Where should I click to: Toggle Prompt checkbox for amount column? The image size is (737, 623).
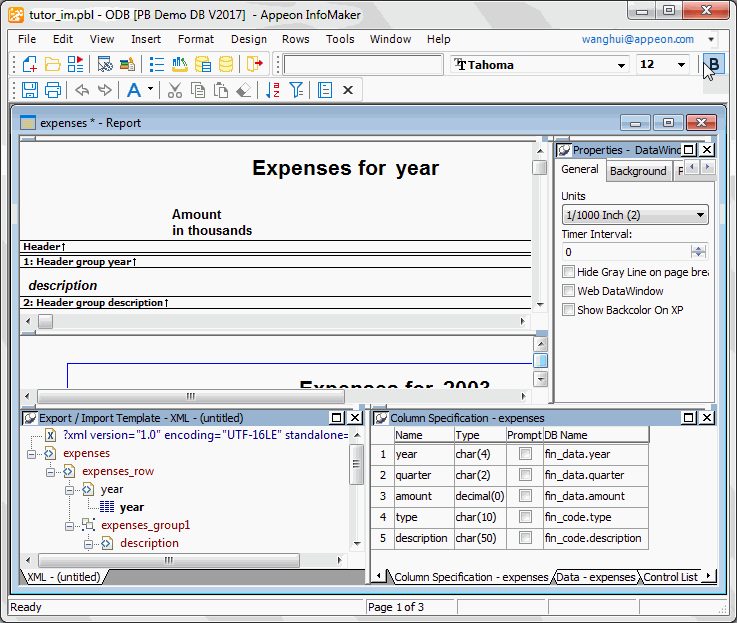tap(525, 496)
